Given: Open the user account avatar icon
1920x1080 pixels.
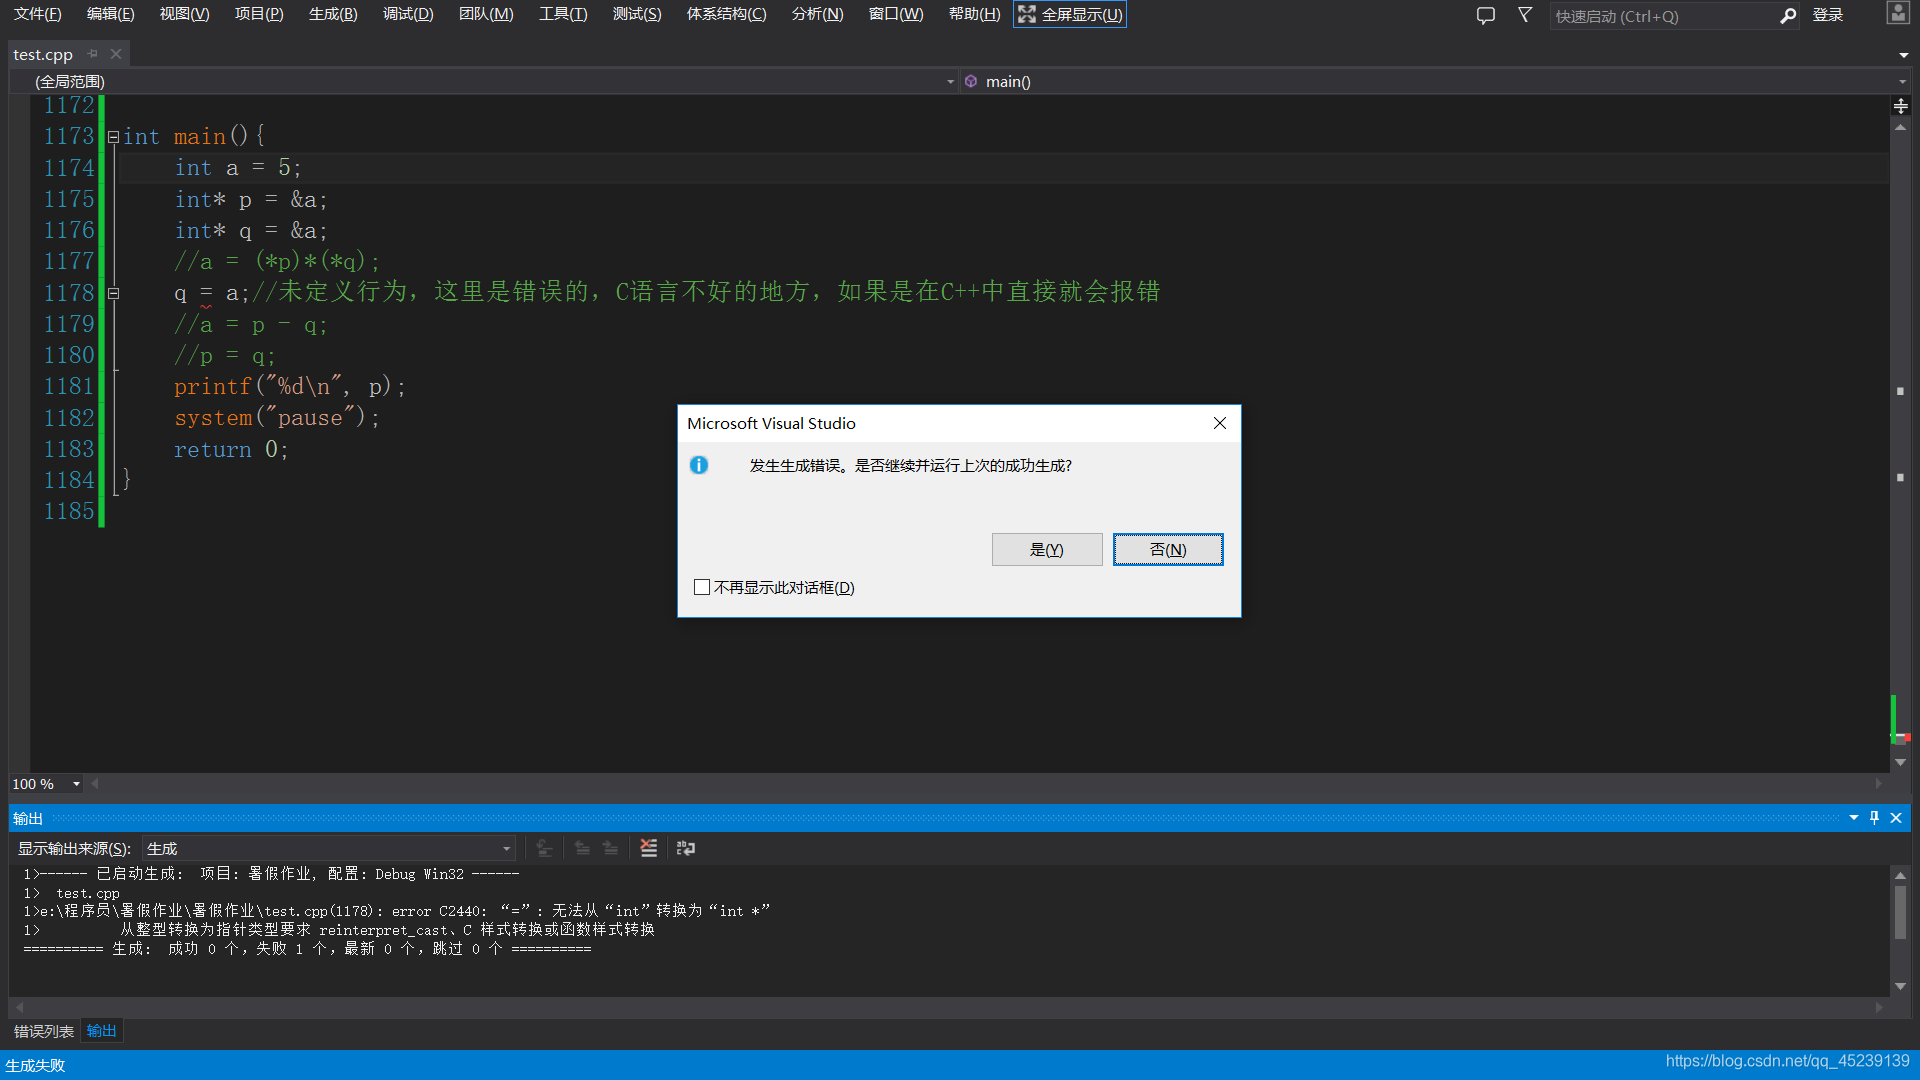Looking at the screenshot, I should coord(1898,14).
